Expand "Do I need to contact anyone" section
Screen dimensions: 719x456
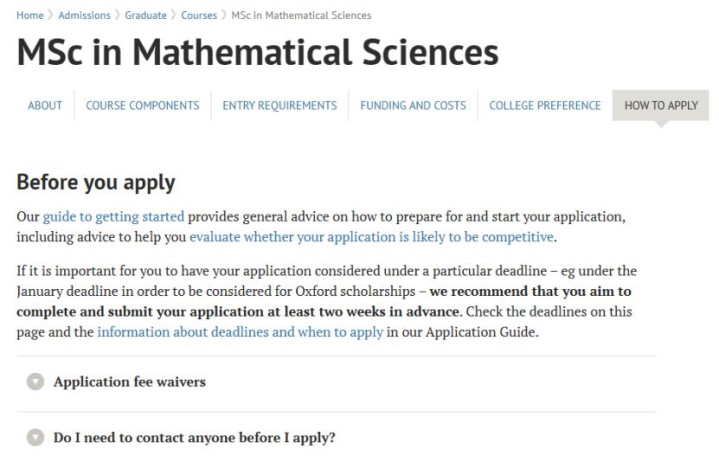[x=194, y=437]
